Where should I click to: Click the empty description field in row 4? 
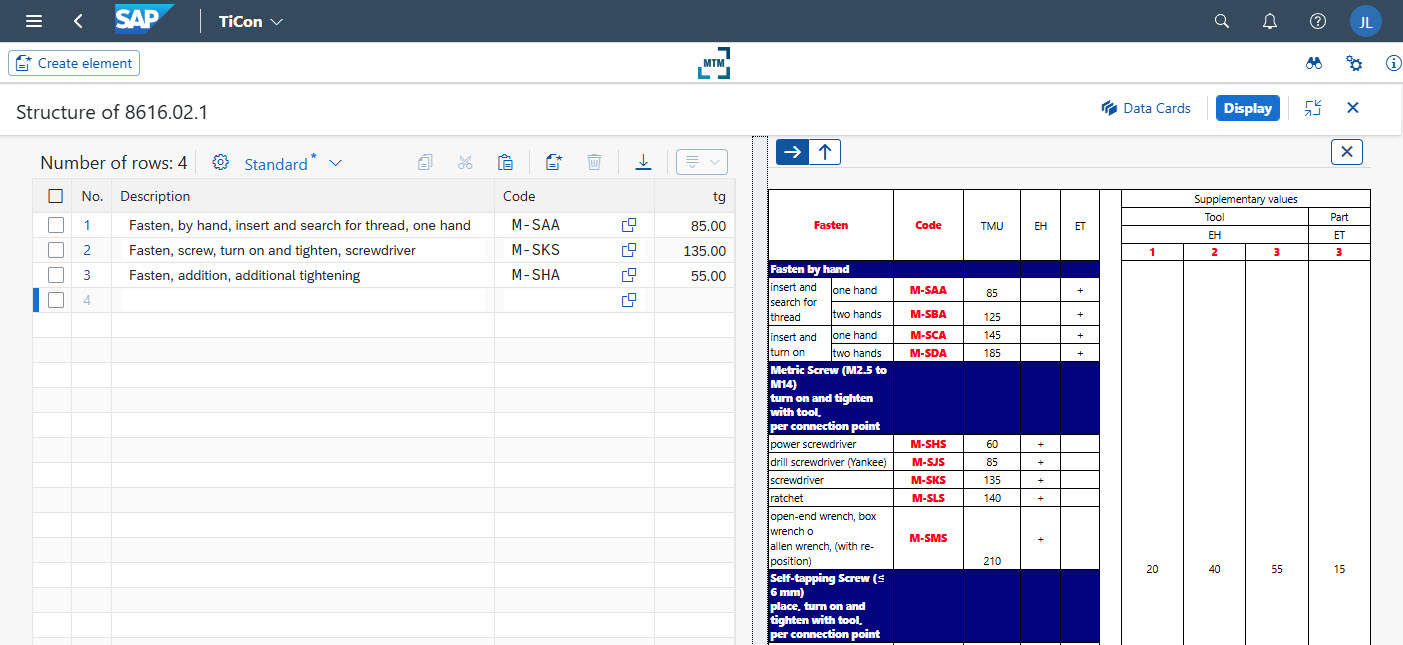tap(302, 300)
